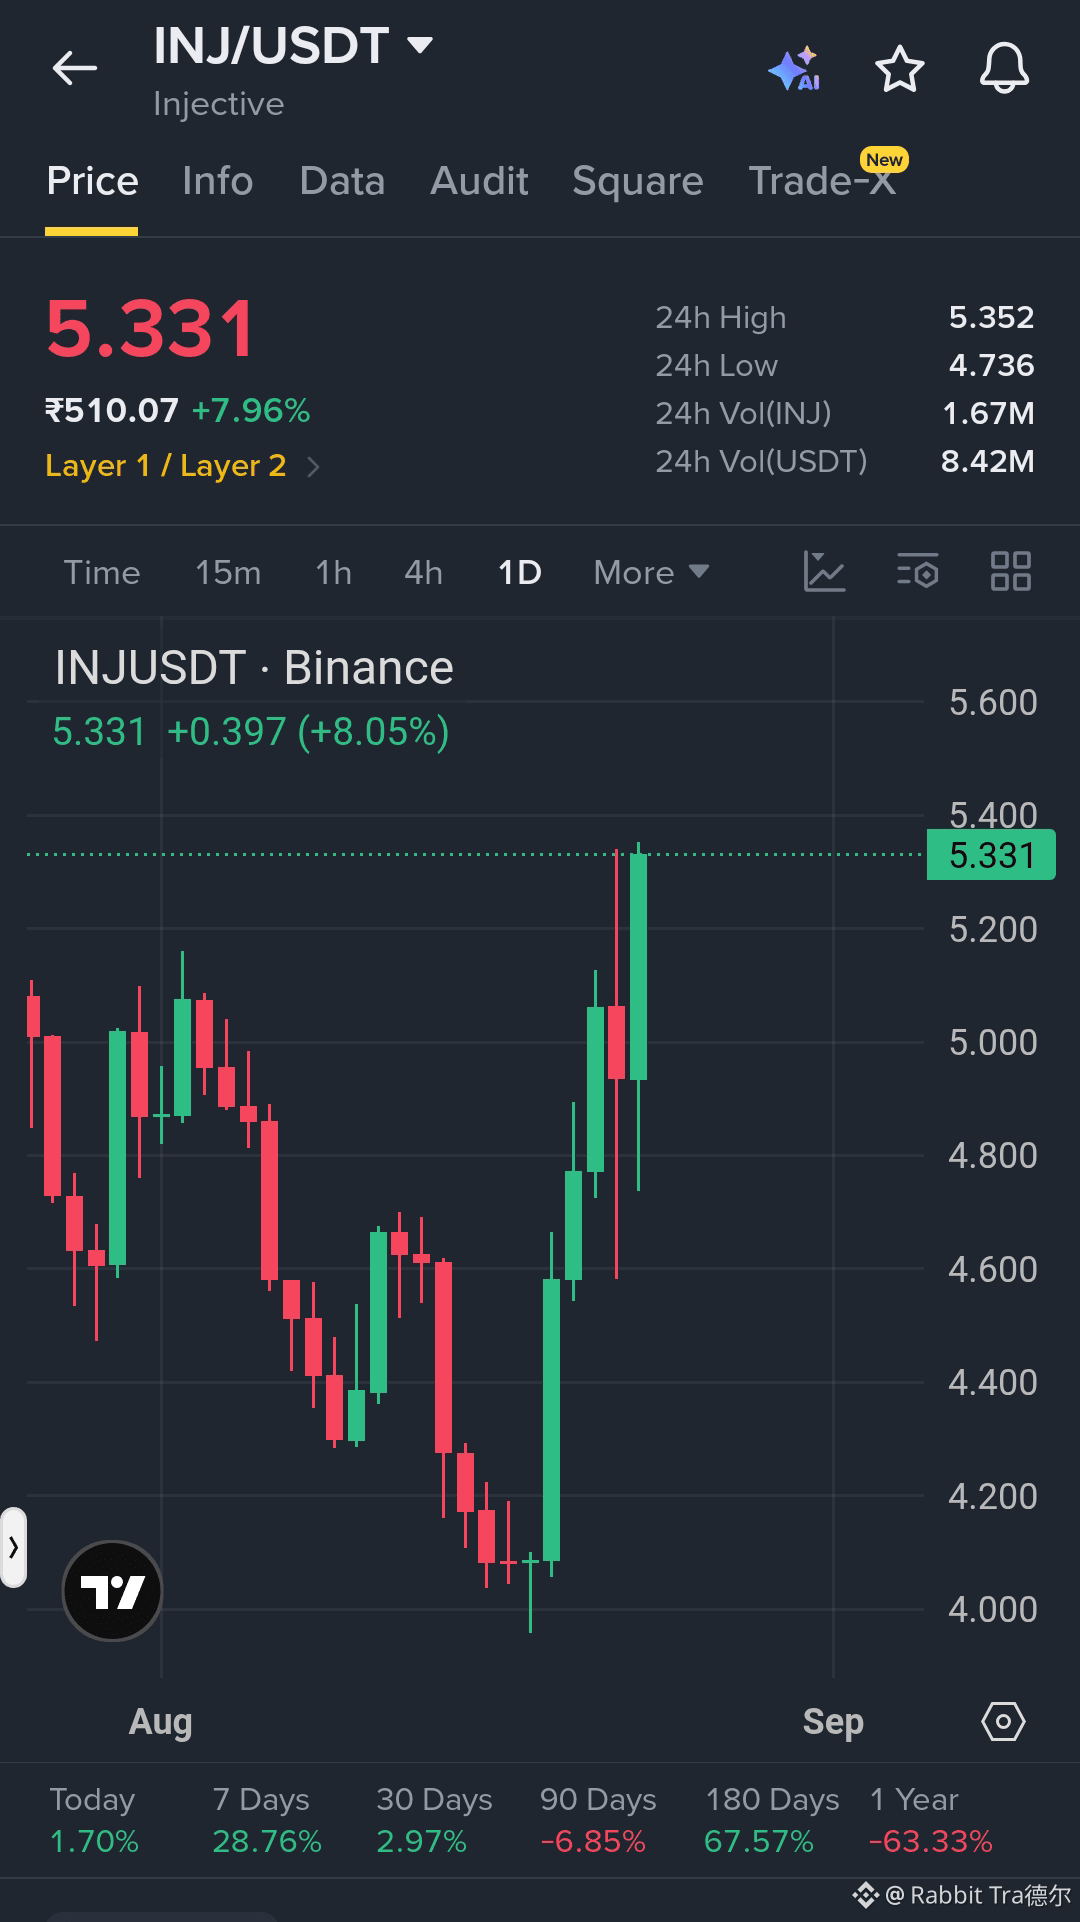
Task: Open chart settings hexagon icon
Action: pyautogui.click(x=1003, y=1721)
